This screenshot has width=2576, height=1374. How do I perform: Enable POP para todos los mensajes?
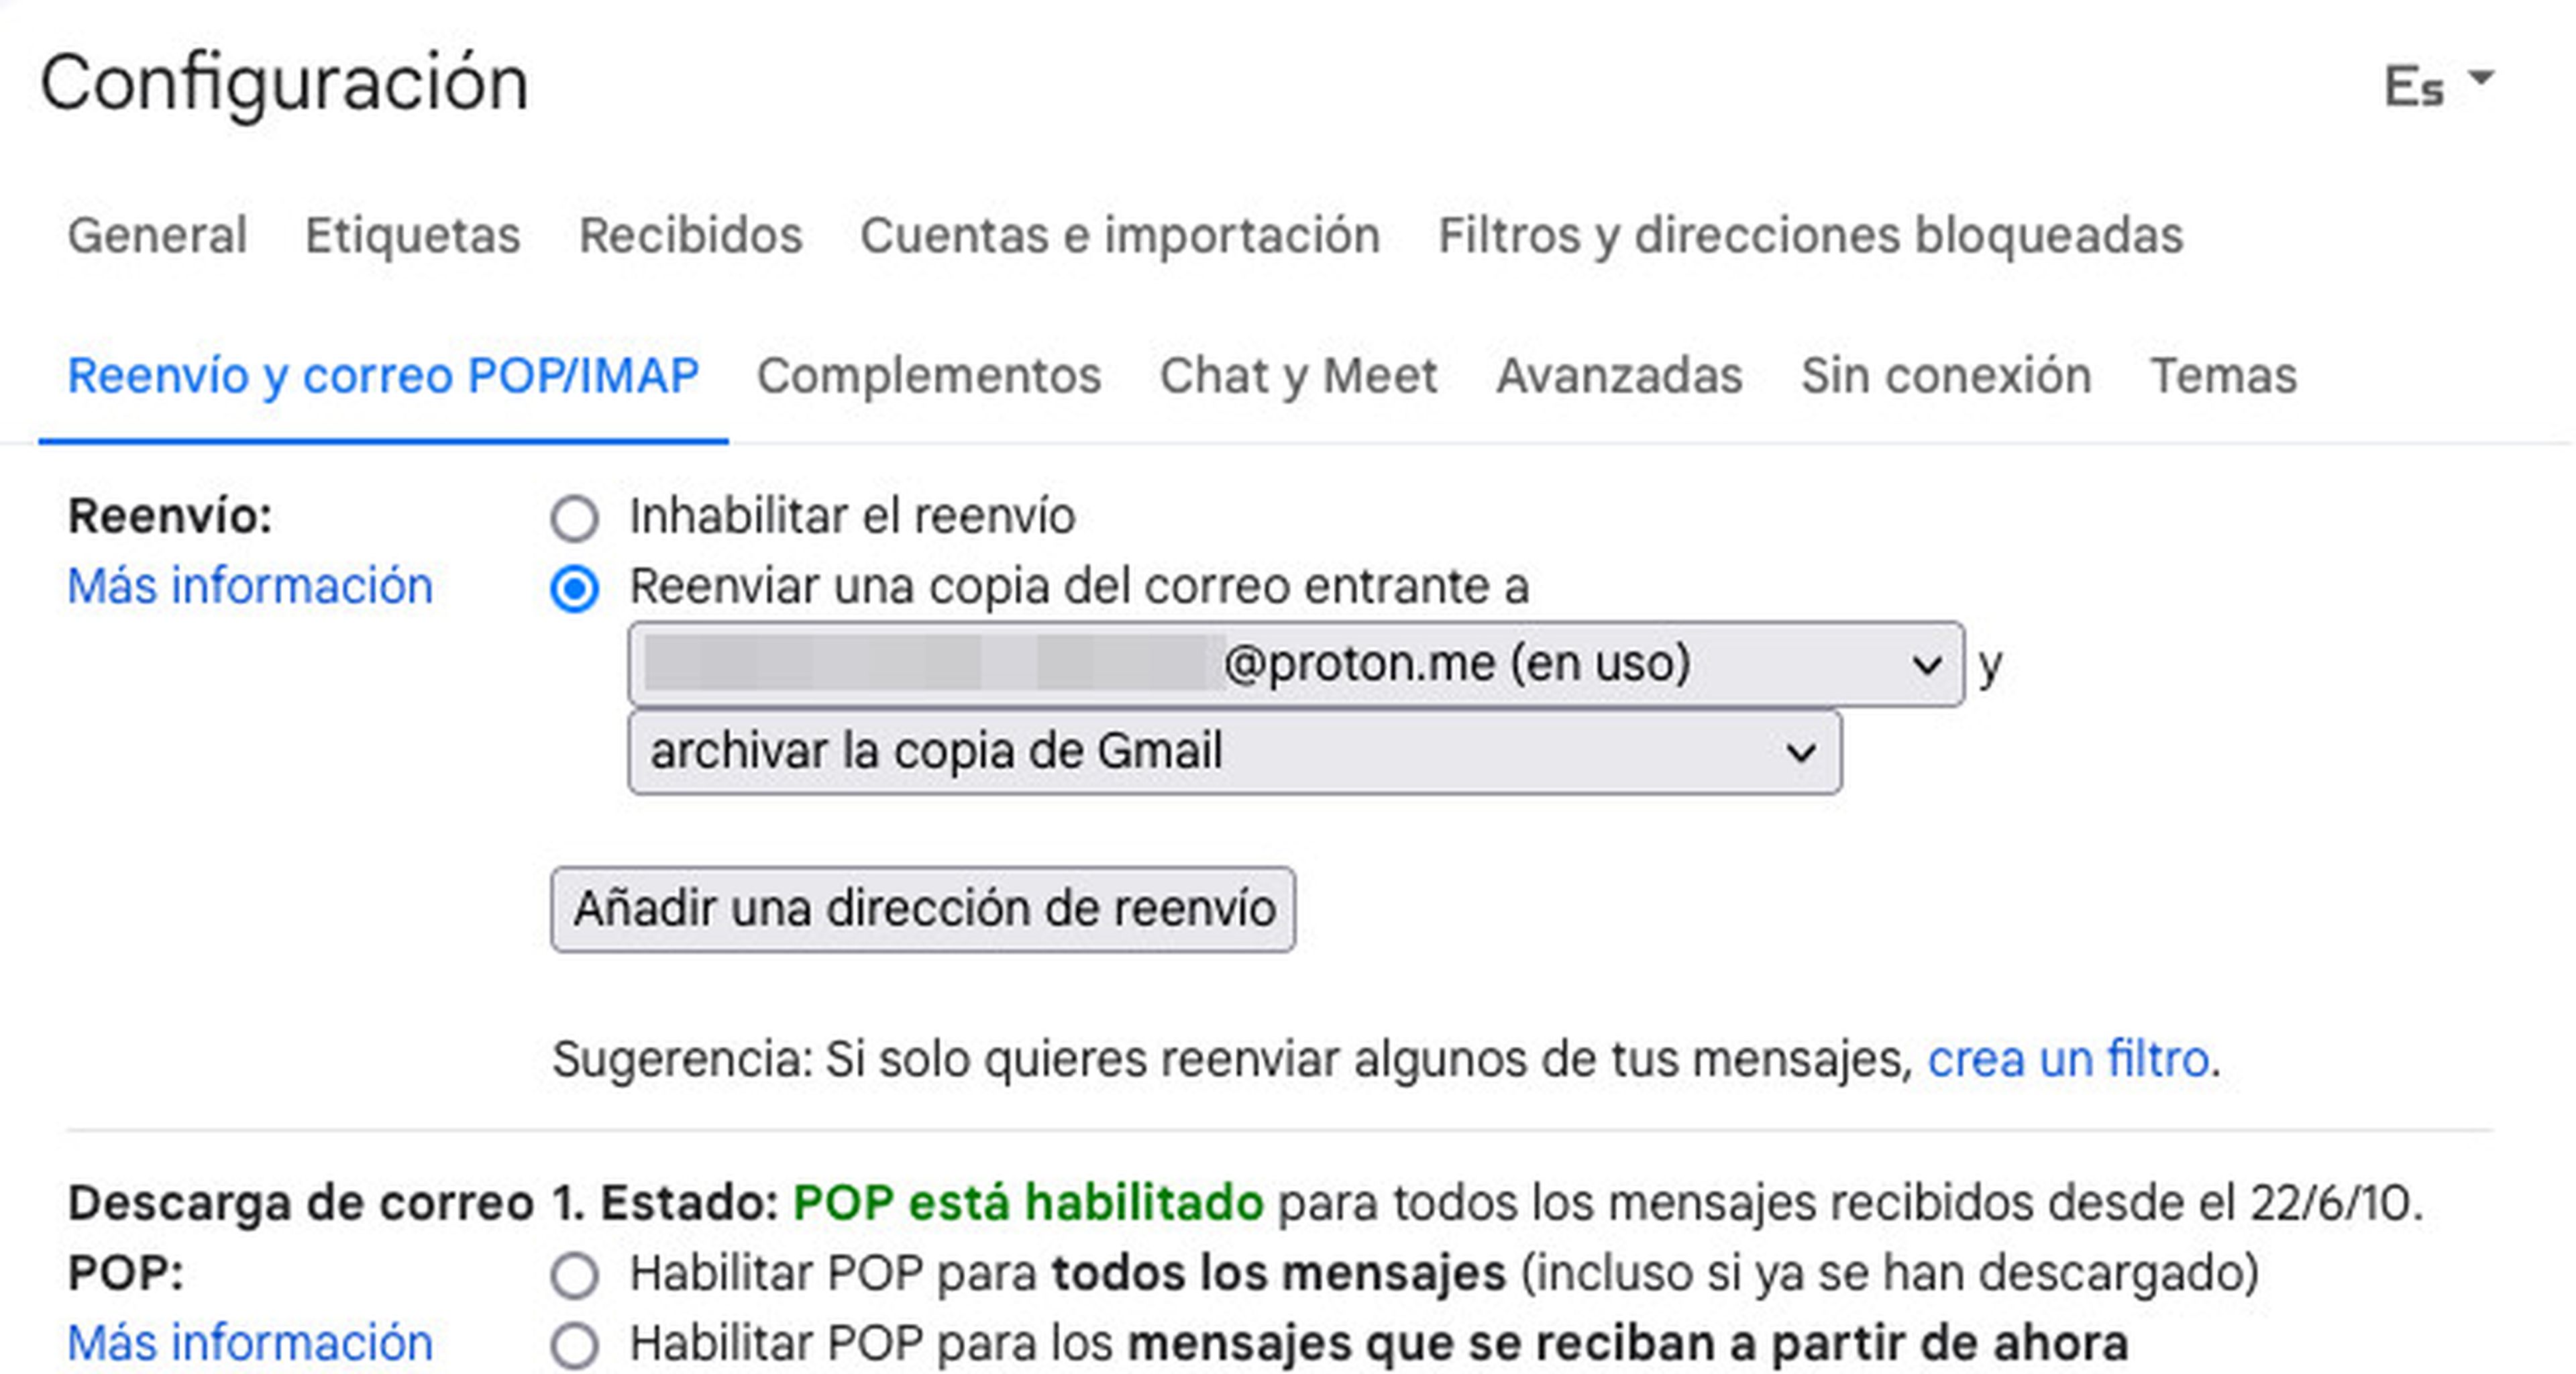click(x=575, y=1276)
